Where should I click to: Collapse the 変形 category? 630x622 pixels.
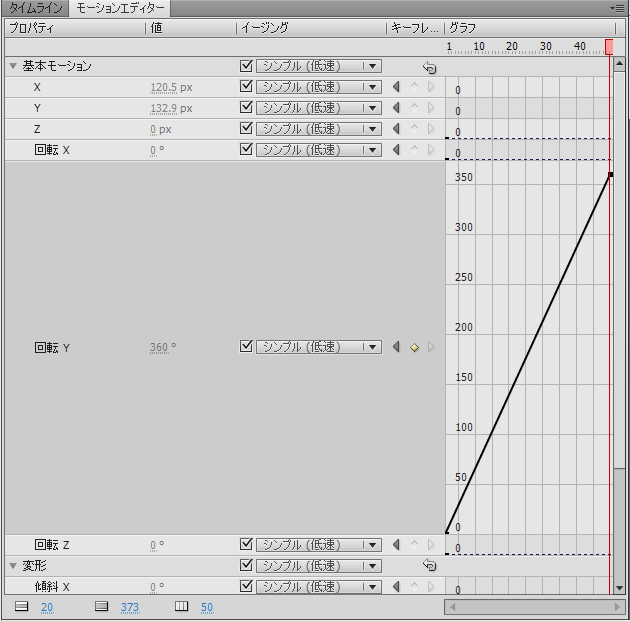click(x=13, y=566)
